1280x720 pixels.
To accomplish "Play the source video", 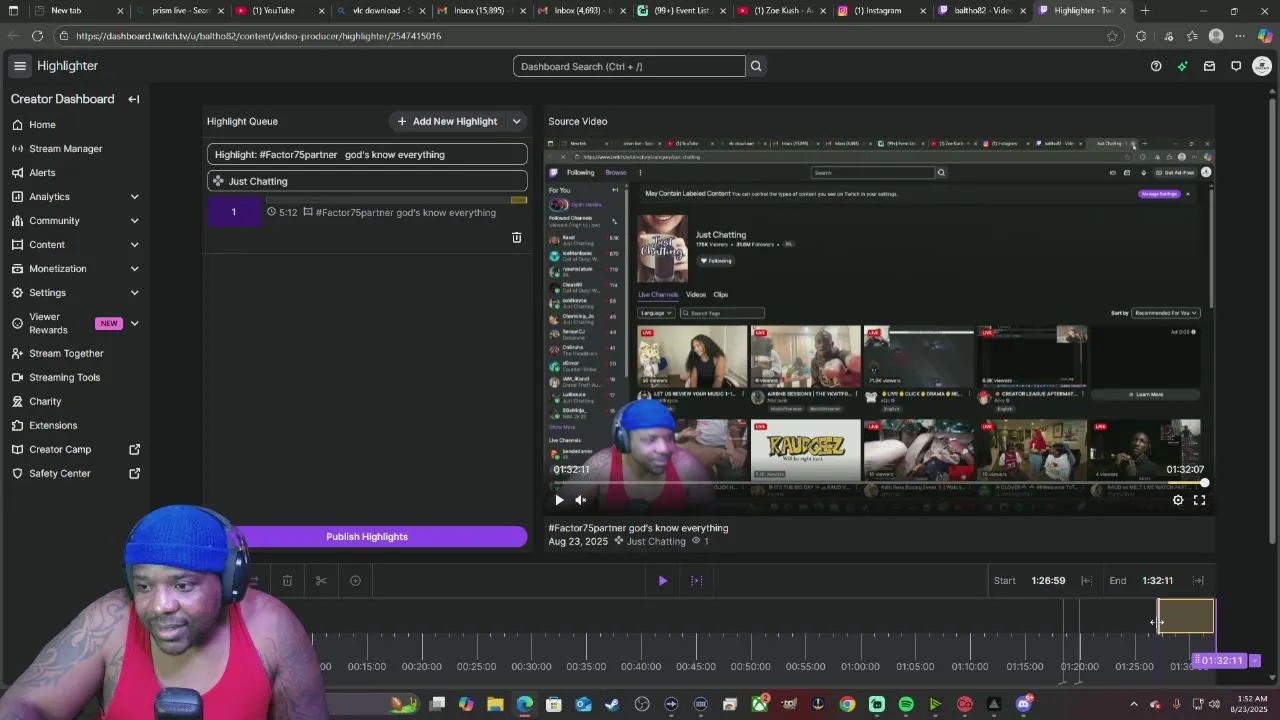I will (559, 500).
